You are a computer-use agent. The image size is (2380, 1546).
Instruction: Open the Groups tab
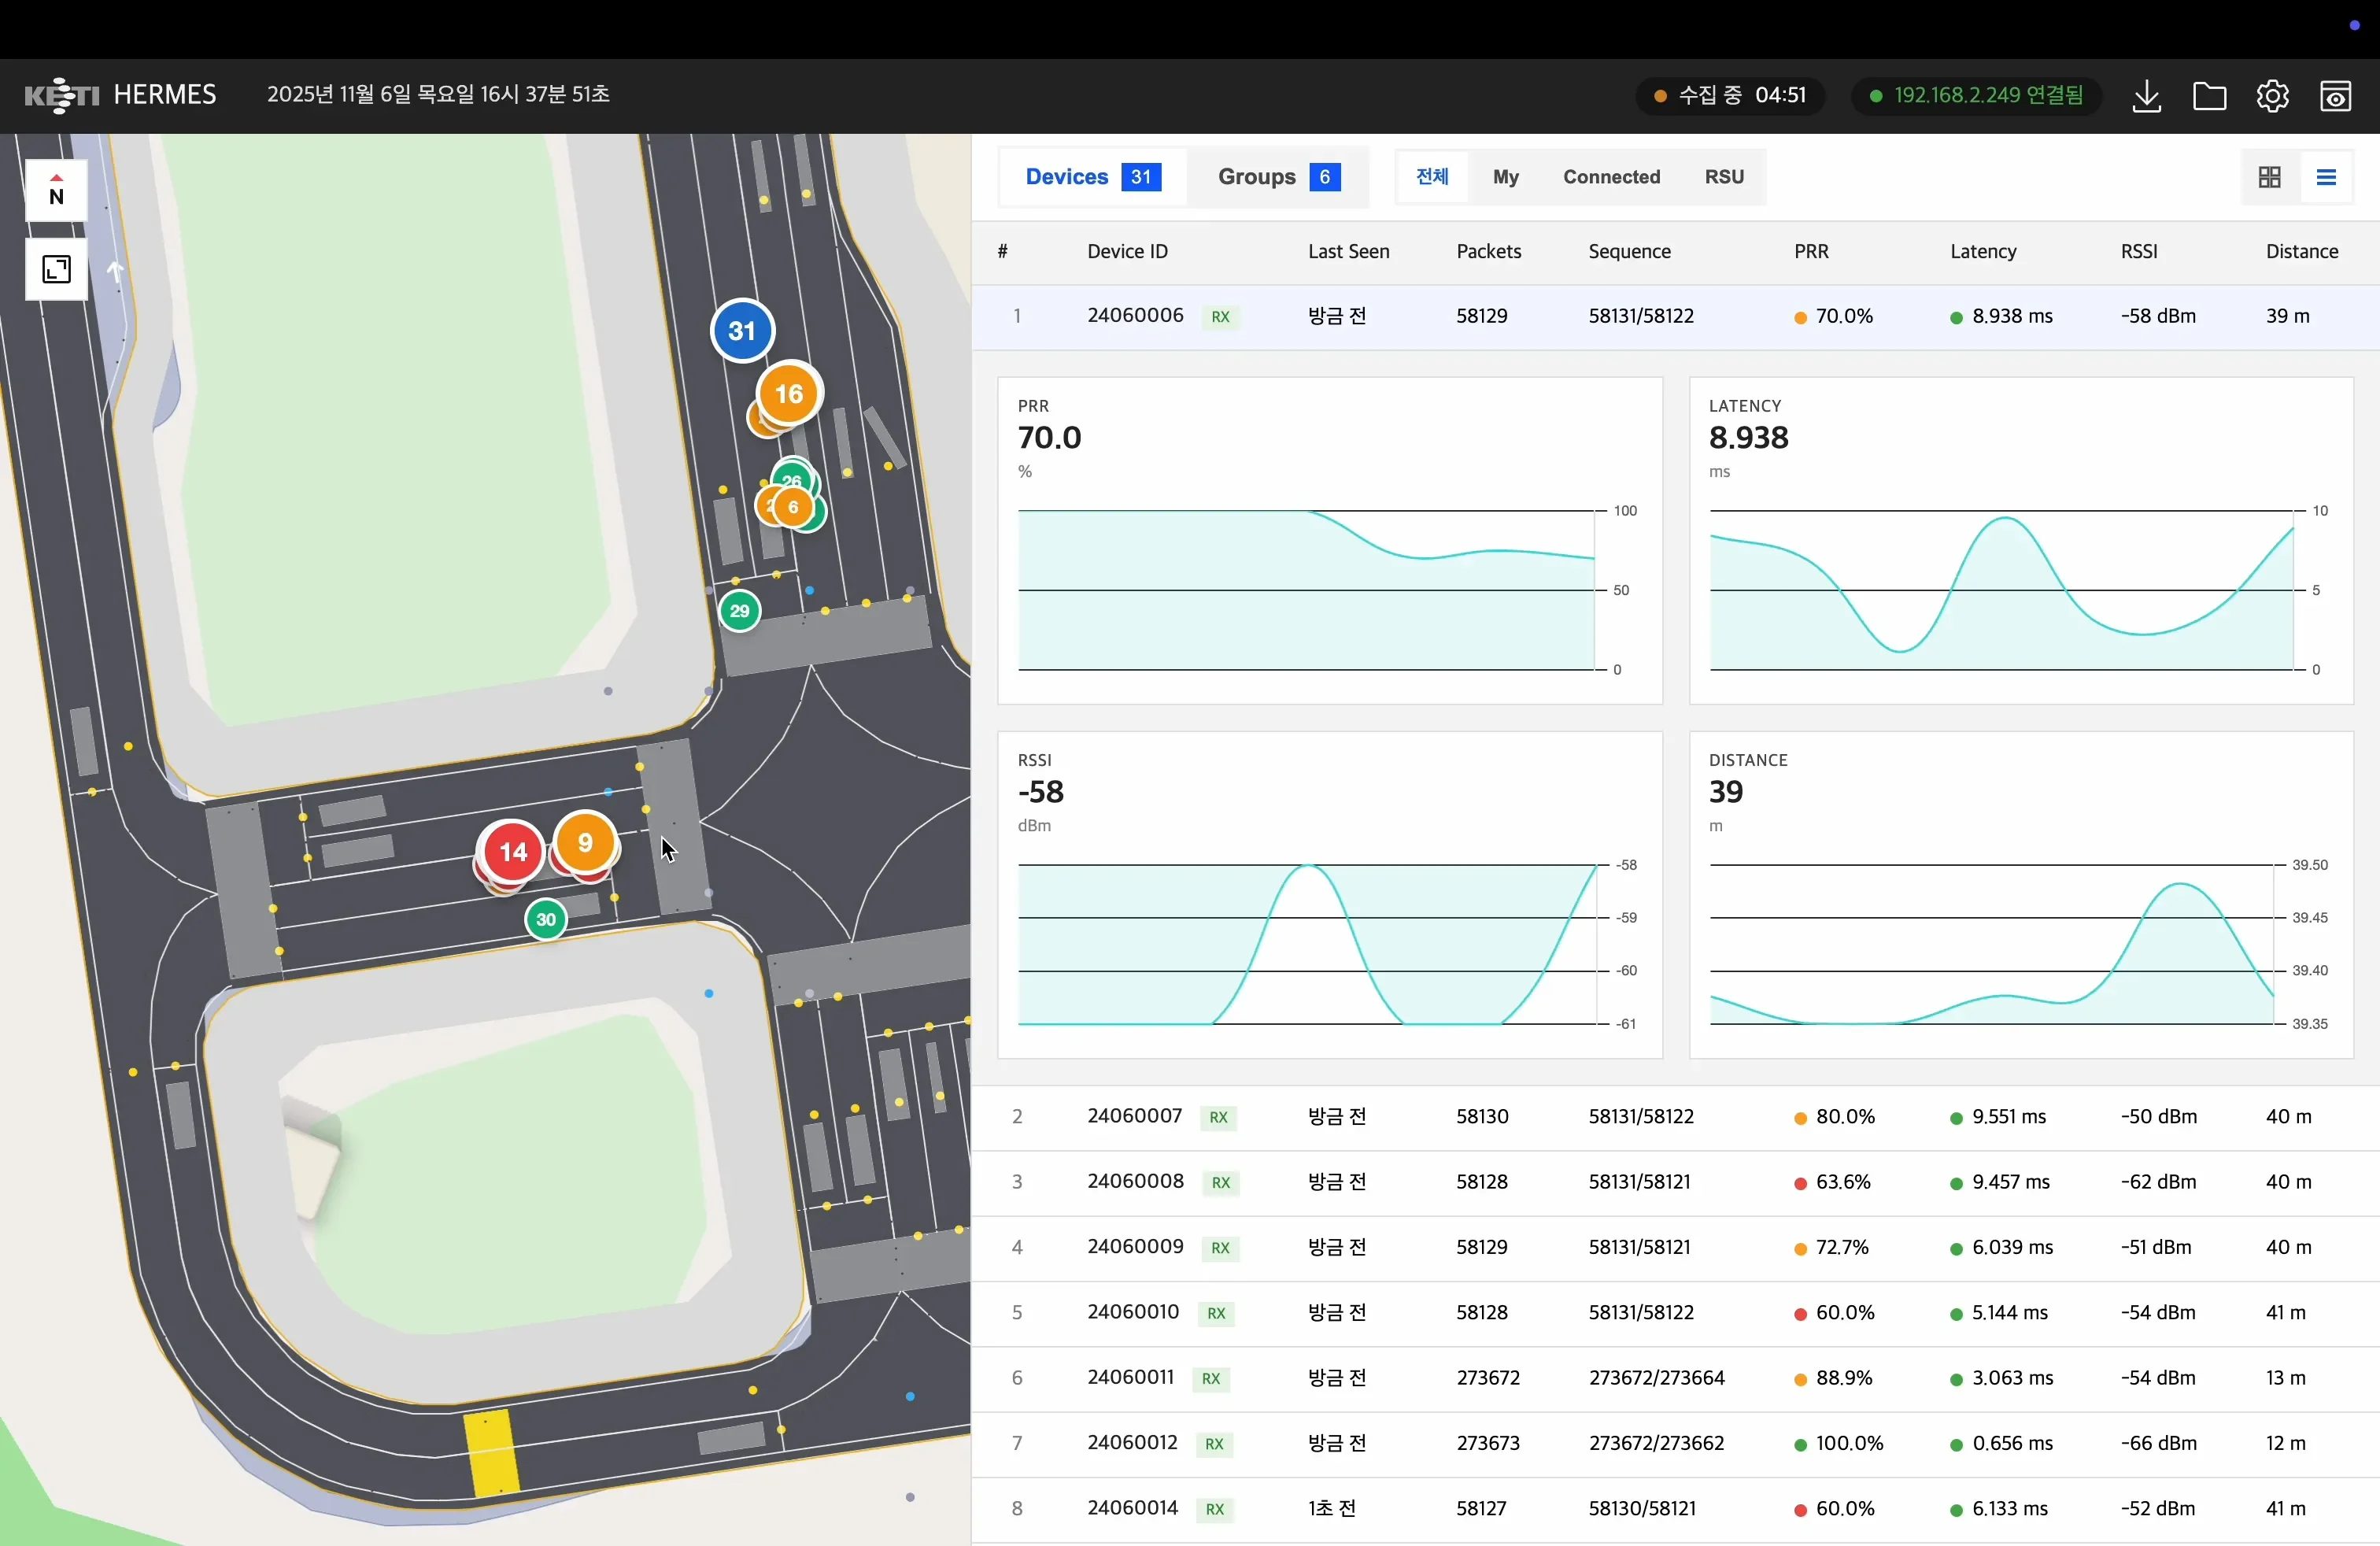pos(1278,177)
